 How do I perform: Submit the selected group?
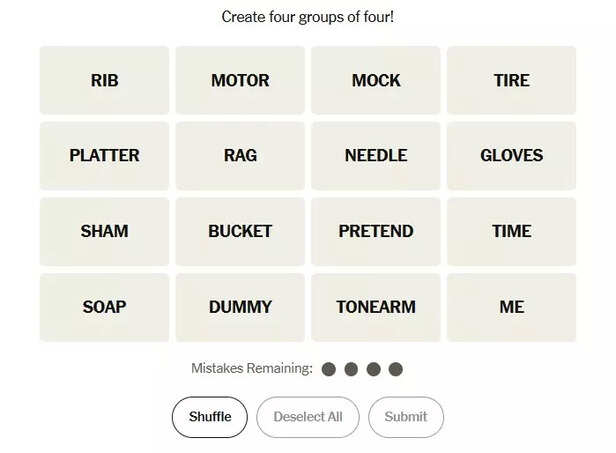[x=405, y=417]
